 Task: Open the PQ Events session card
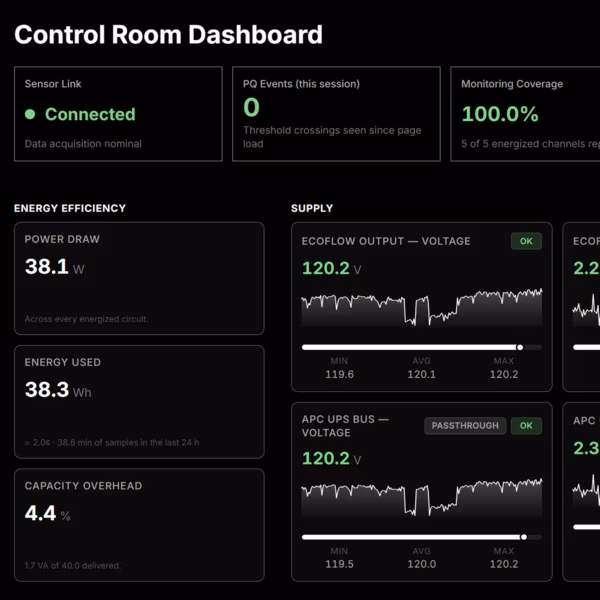[336, 114]
